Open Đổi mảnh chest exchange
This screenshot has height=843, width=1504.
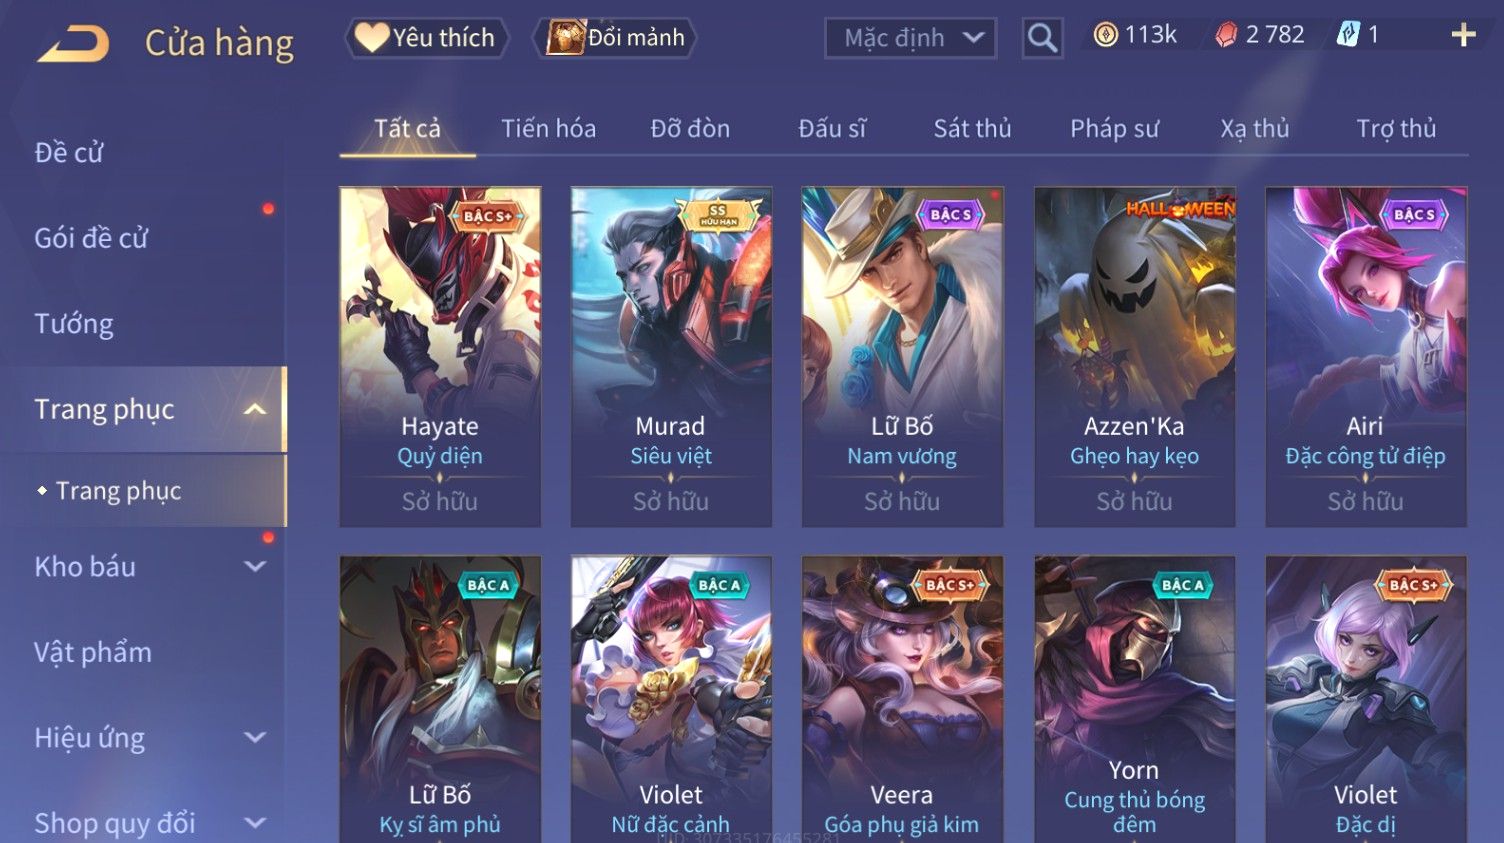(615, 38)
